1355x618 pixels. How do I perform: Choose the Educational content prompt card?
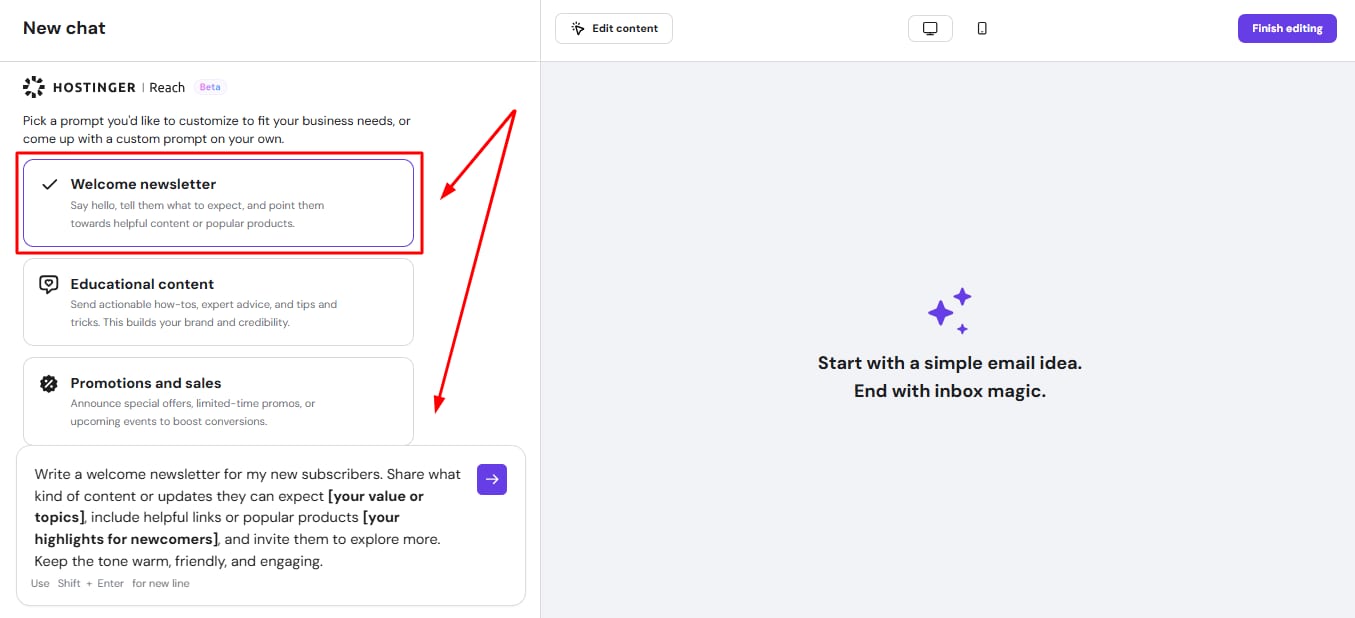(x=218, y=302)
